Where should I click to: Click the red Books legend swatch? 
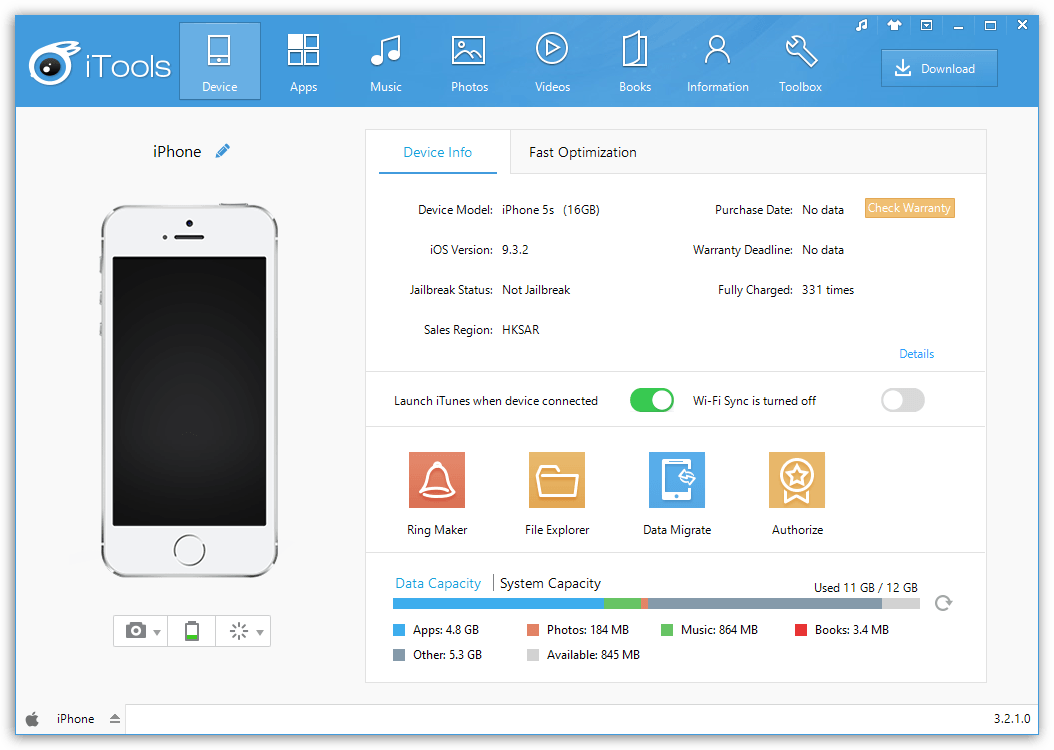coord(801,630)
